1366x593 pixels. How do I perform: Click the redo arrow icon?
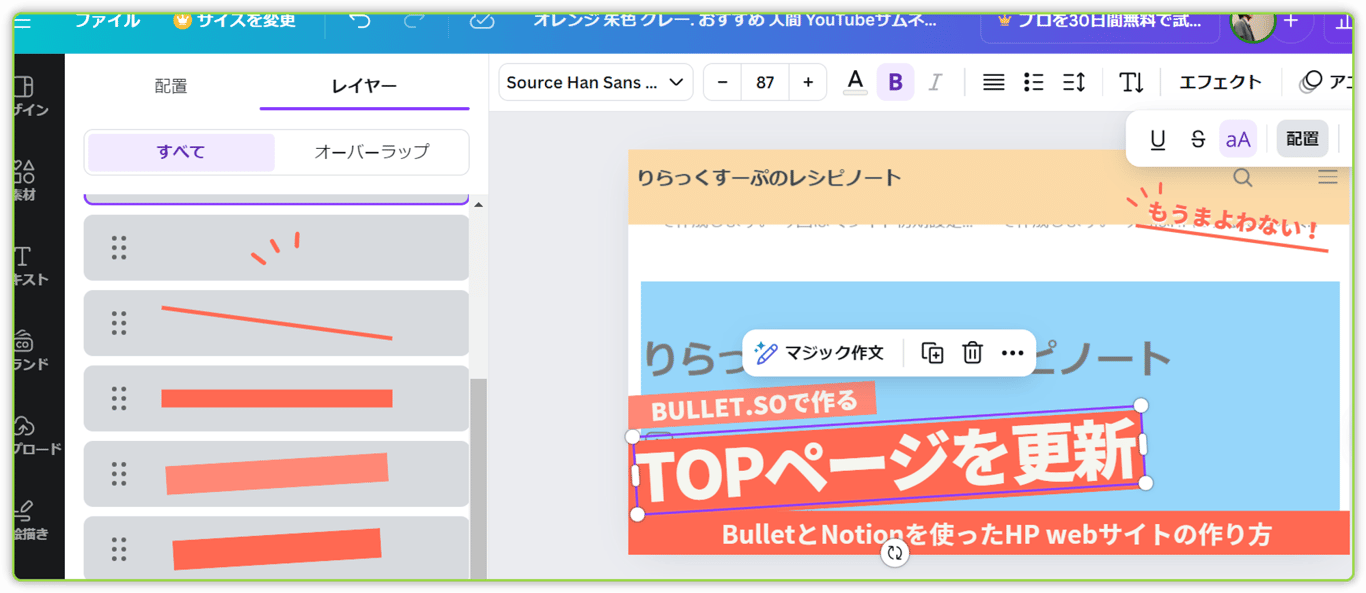414,22
